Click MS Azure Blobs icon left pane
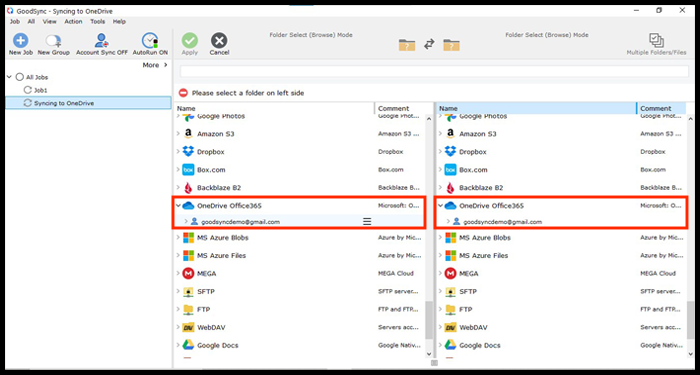Screen dimensions: 700x375 click(x=188, y=238)
